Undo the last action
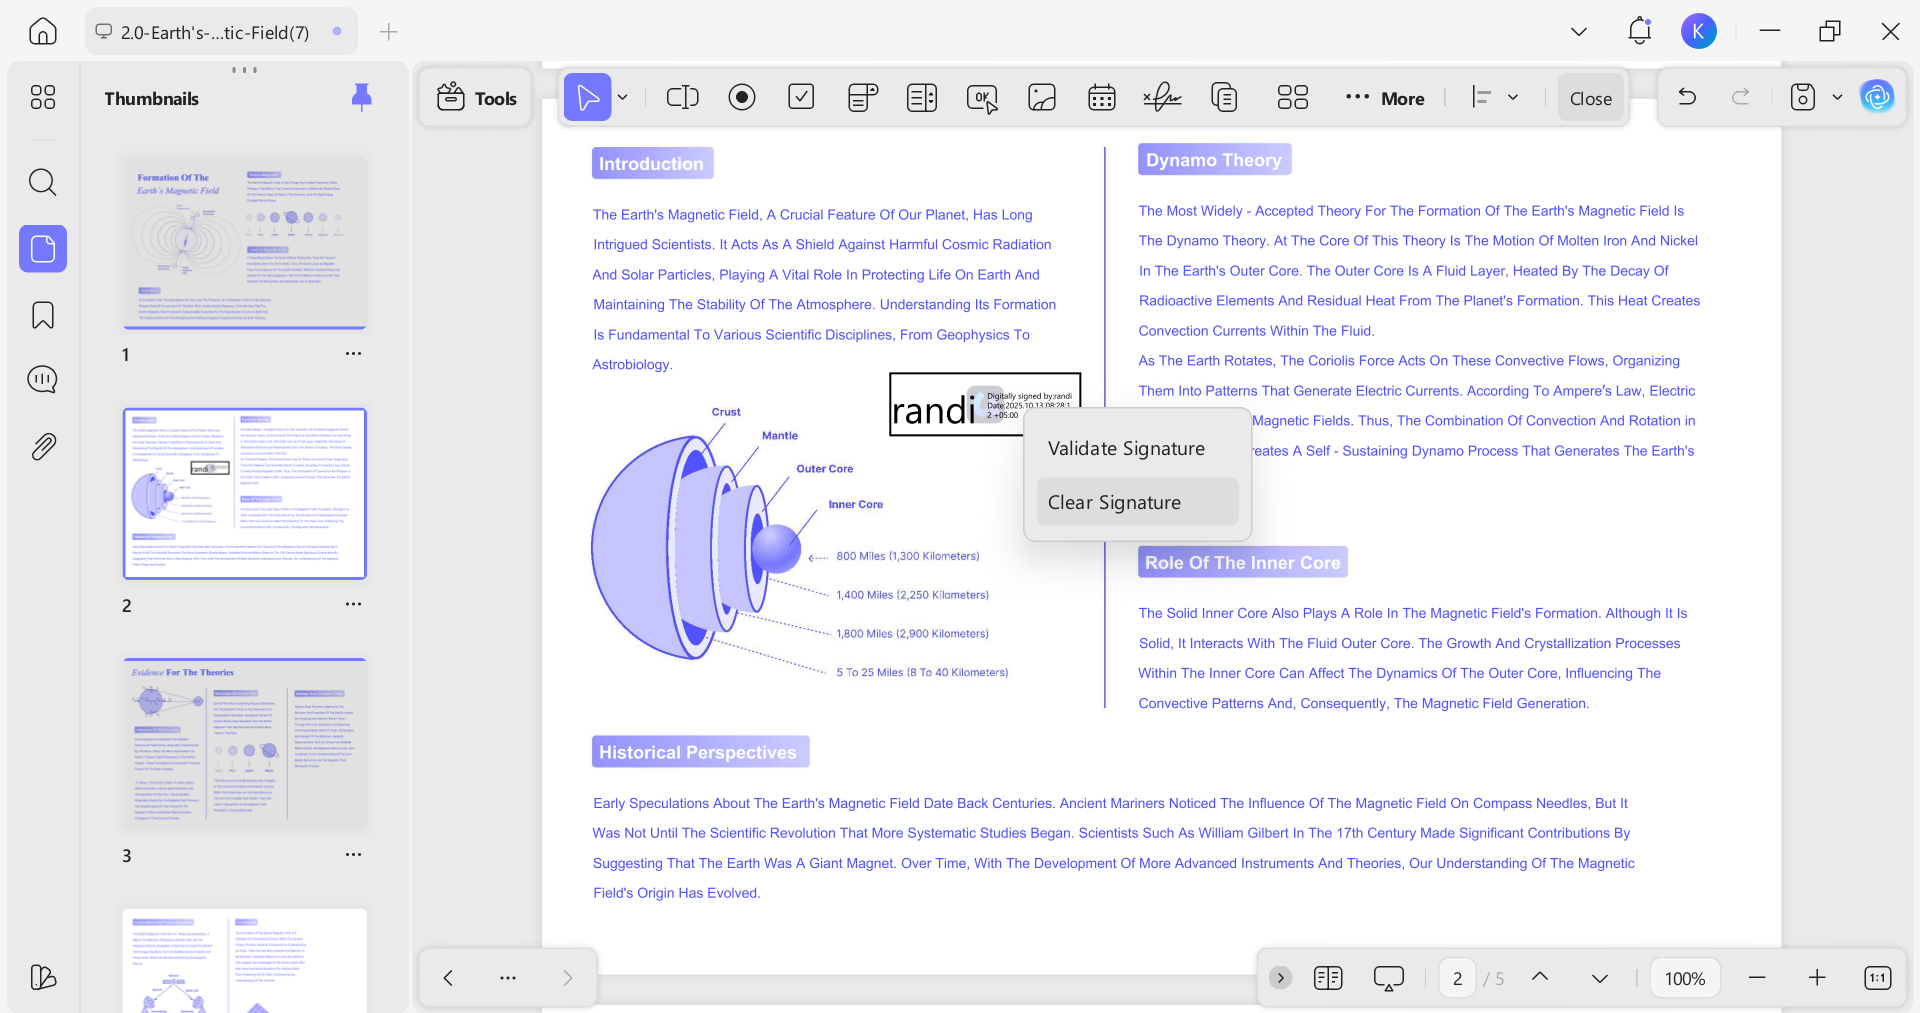Viewport: 1920px width, 1013px height. click(x=1687, y=97)
